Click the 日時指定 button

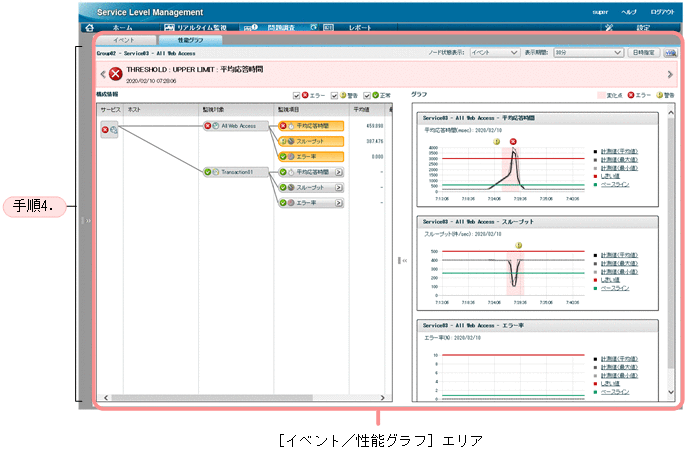(x=644, y=53)
